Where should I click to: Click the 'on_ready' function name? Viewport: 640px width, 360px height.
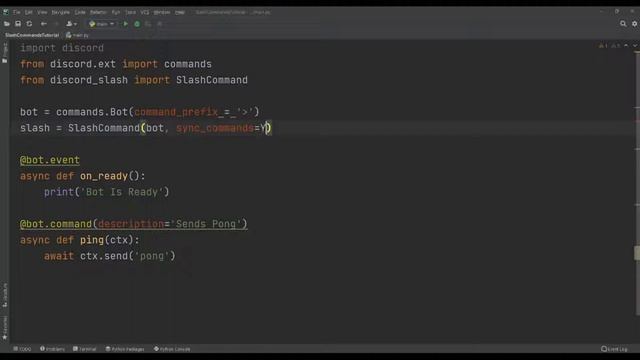tap(104, 176)
